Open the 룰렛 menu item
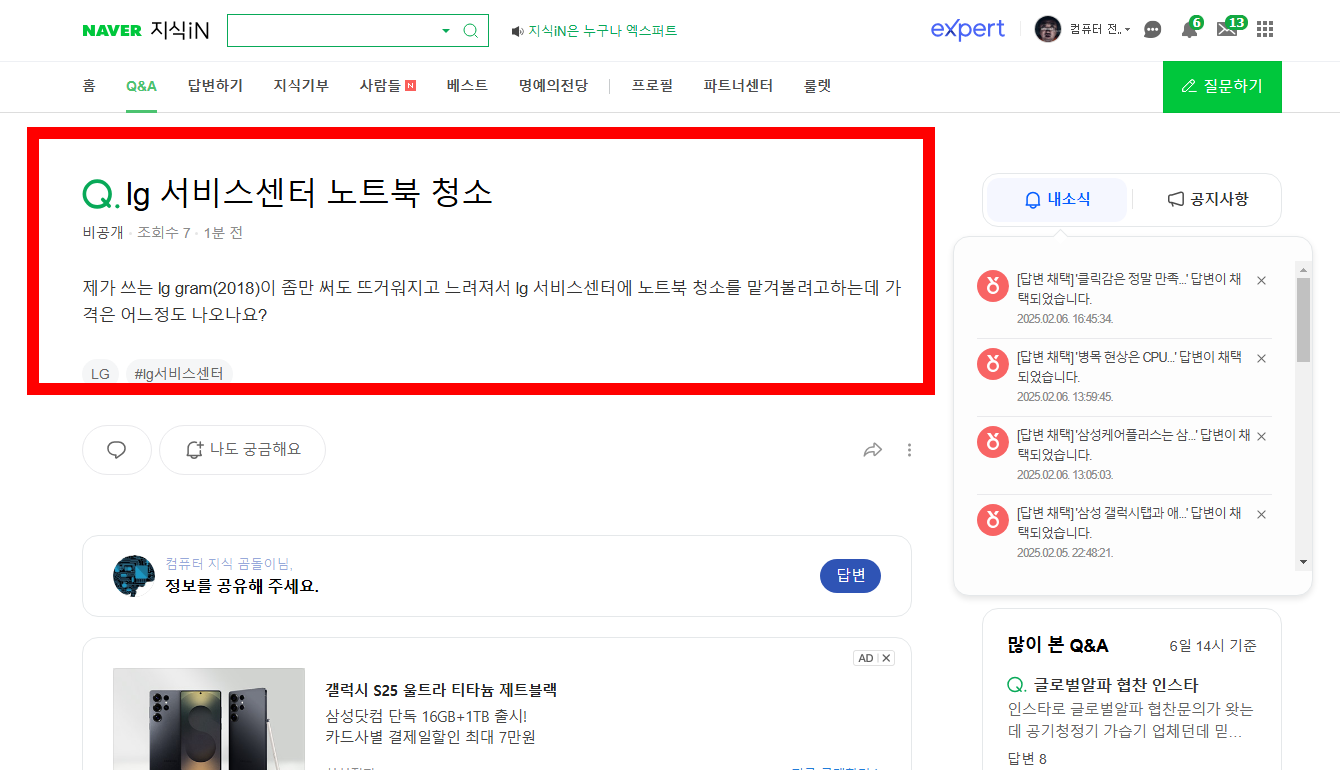The image size is (1340, 770). click(817, 86)
